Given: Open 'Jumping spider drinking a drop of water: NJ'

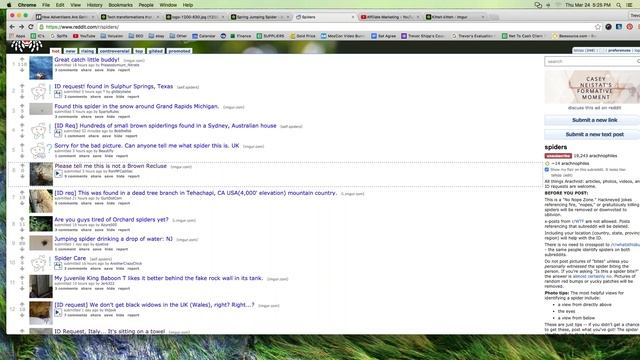Looking at the screenshot, I should coord(113,239).
